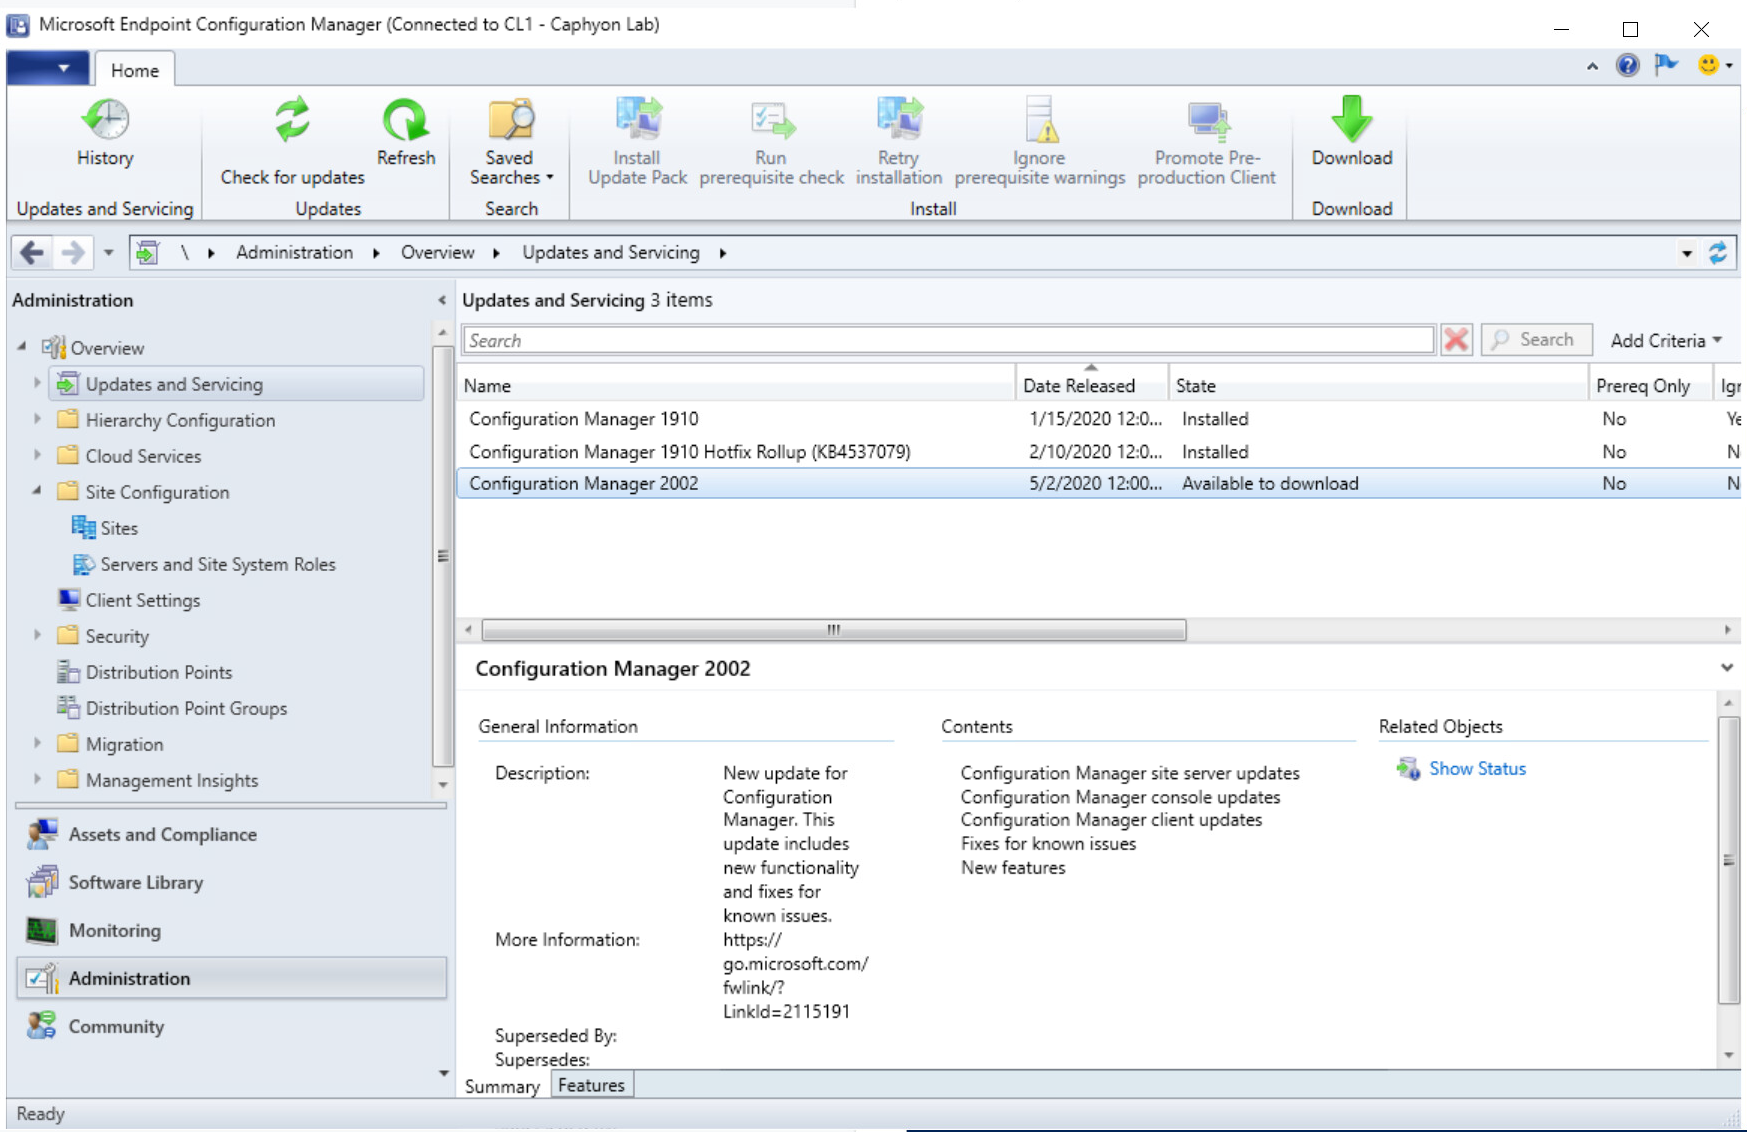
Task: Click the horizontal list scrollbar thumb
Action: [x=834, y=630]
